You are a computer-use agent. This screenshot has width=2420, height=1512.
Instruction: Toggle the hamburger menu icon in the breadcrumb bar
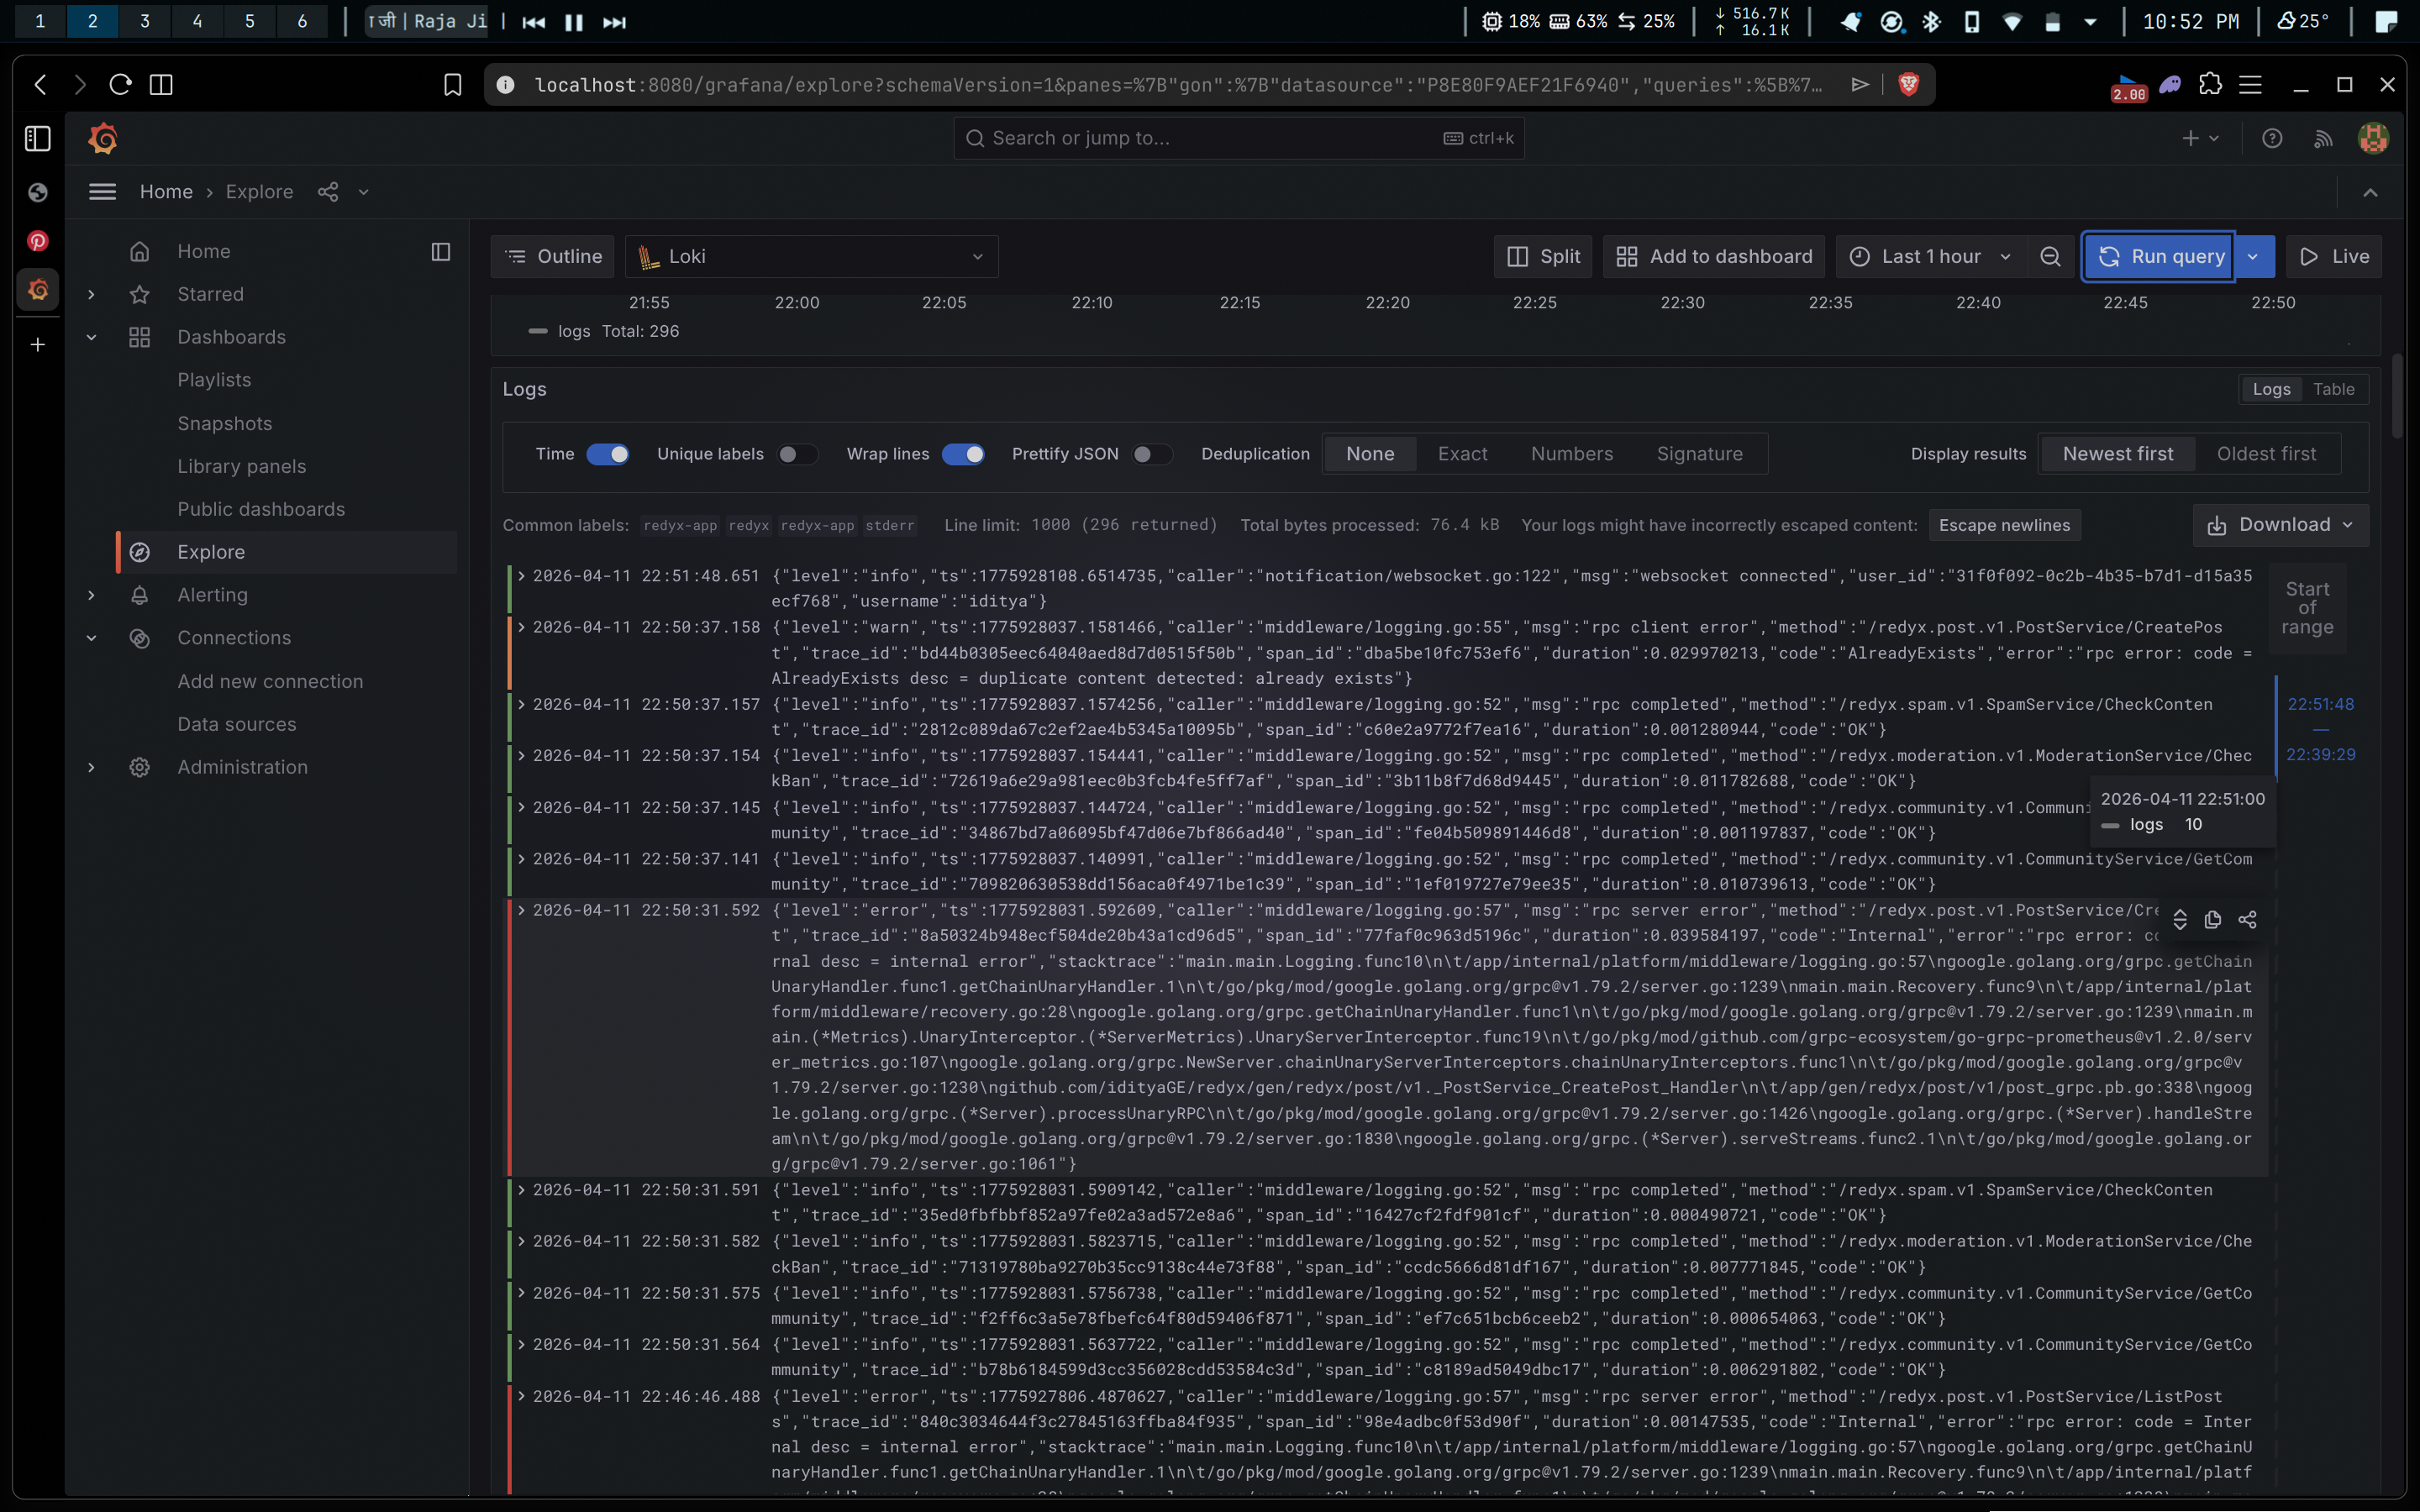click(x=102, y=192)
